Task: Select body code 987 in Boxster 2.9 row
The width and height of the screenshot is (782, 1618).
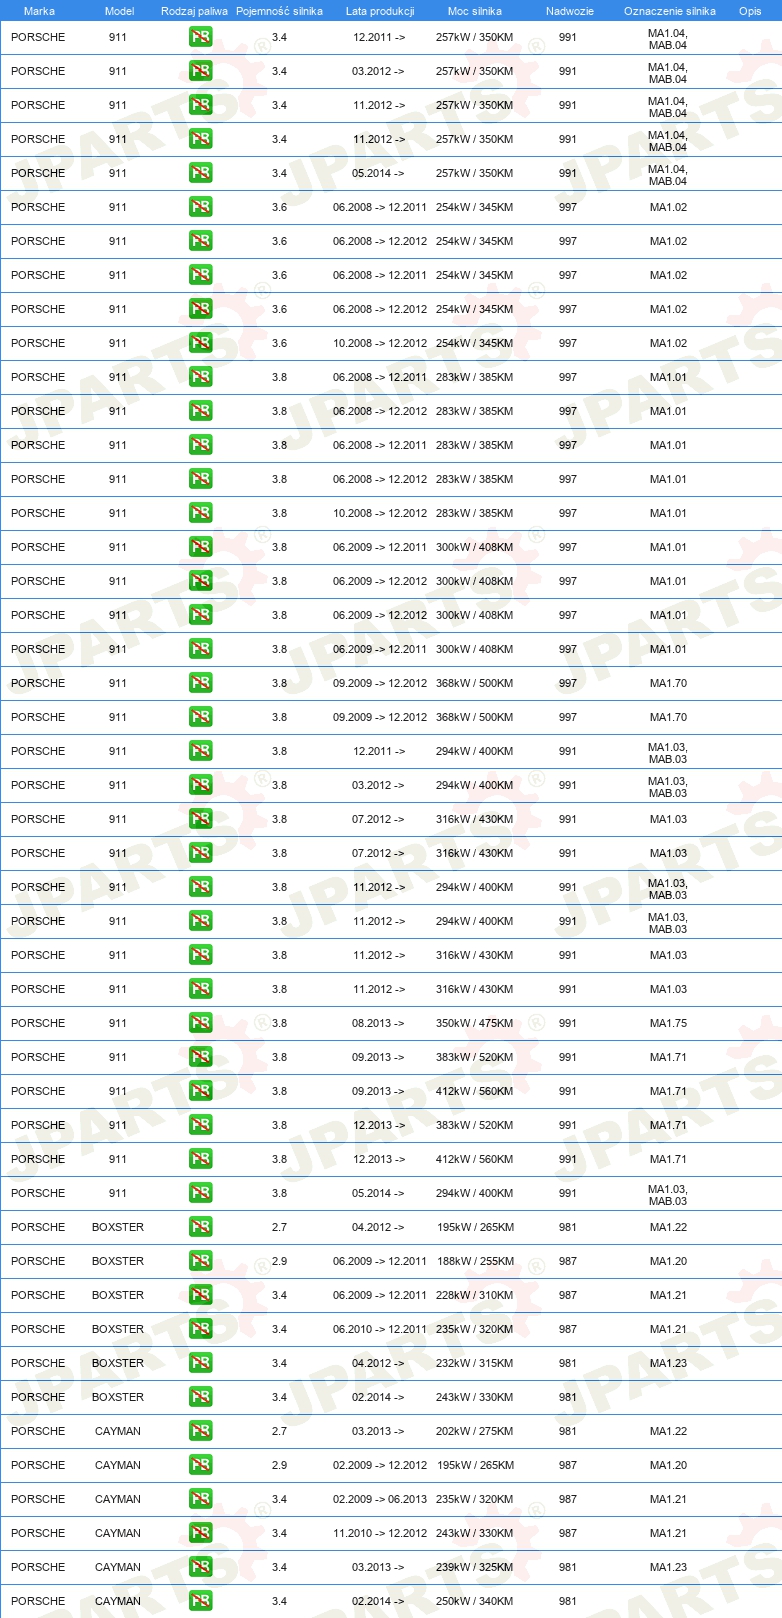Action: tap(568, 1261)
